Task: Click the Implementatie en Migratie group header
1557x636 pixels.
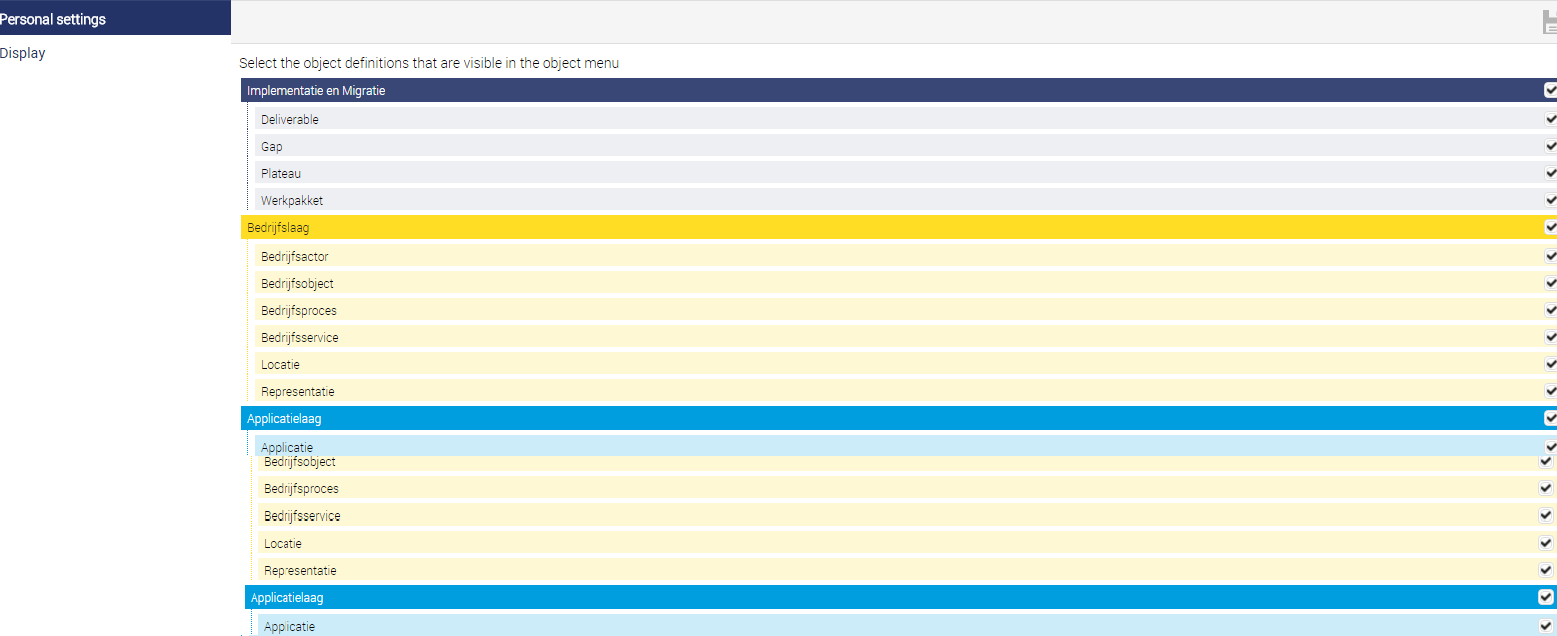Action: point(899,90)
